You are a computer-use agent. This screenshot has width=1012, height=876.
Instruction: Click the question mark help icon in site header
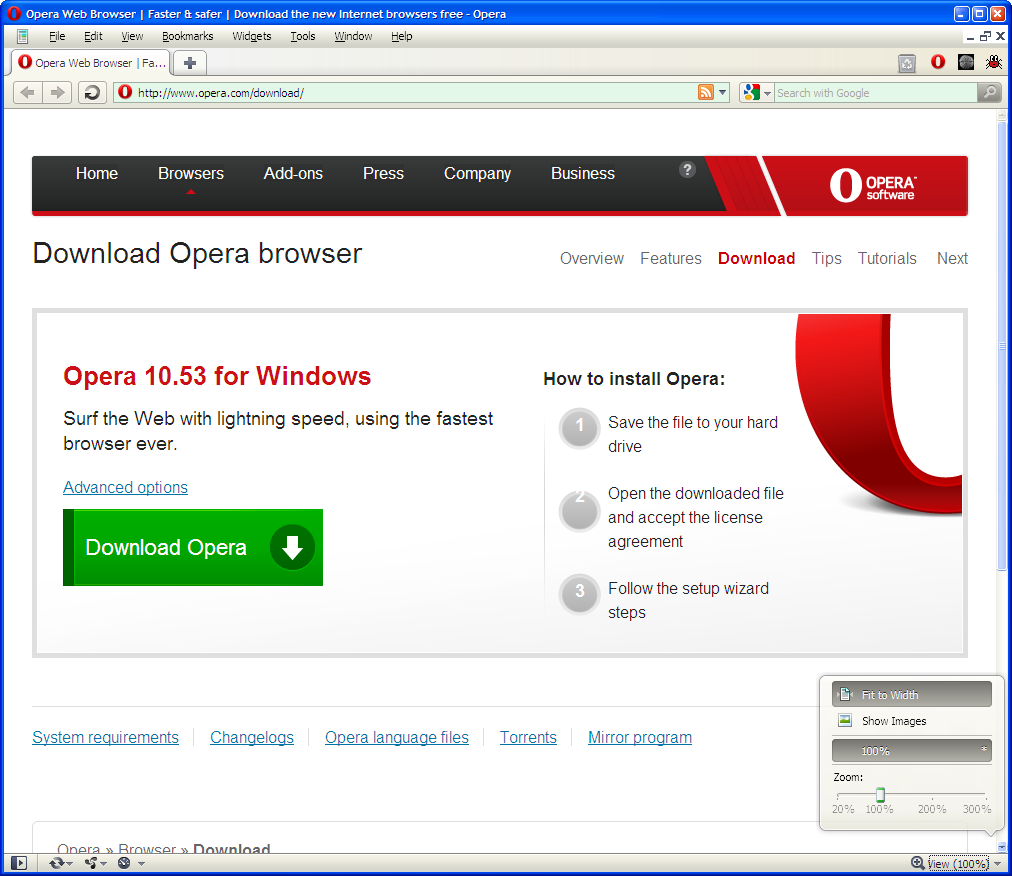687,170
